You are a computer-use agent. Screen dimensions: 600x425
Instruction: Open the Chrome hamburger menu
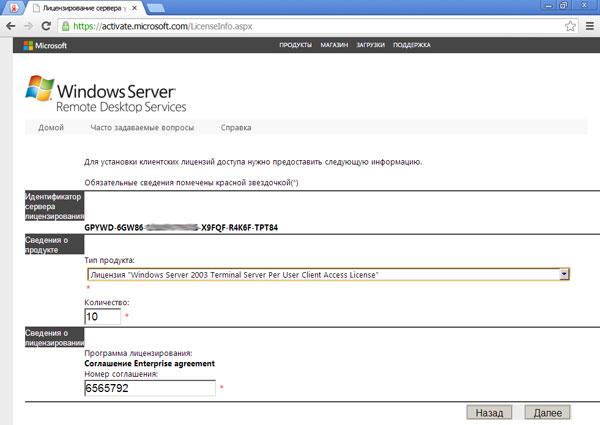tap(590, 26)
